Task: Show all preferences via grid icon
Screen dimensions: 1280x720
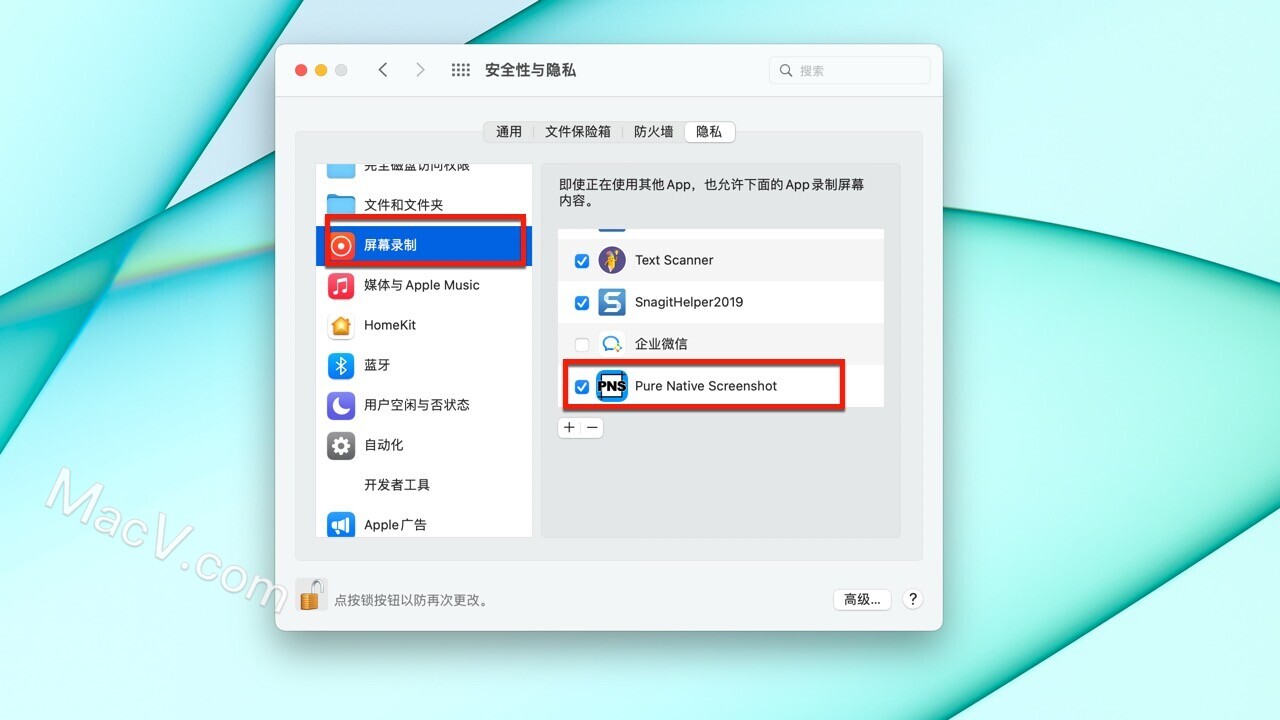Action: coord(461,70)
